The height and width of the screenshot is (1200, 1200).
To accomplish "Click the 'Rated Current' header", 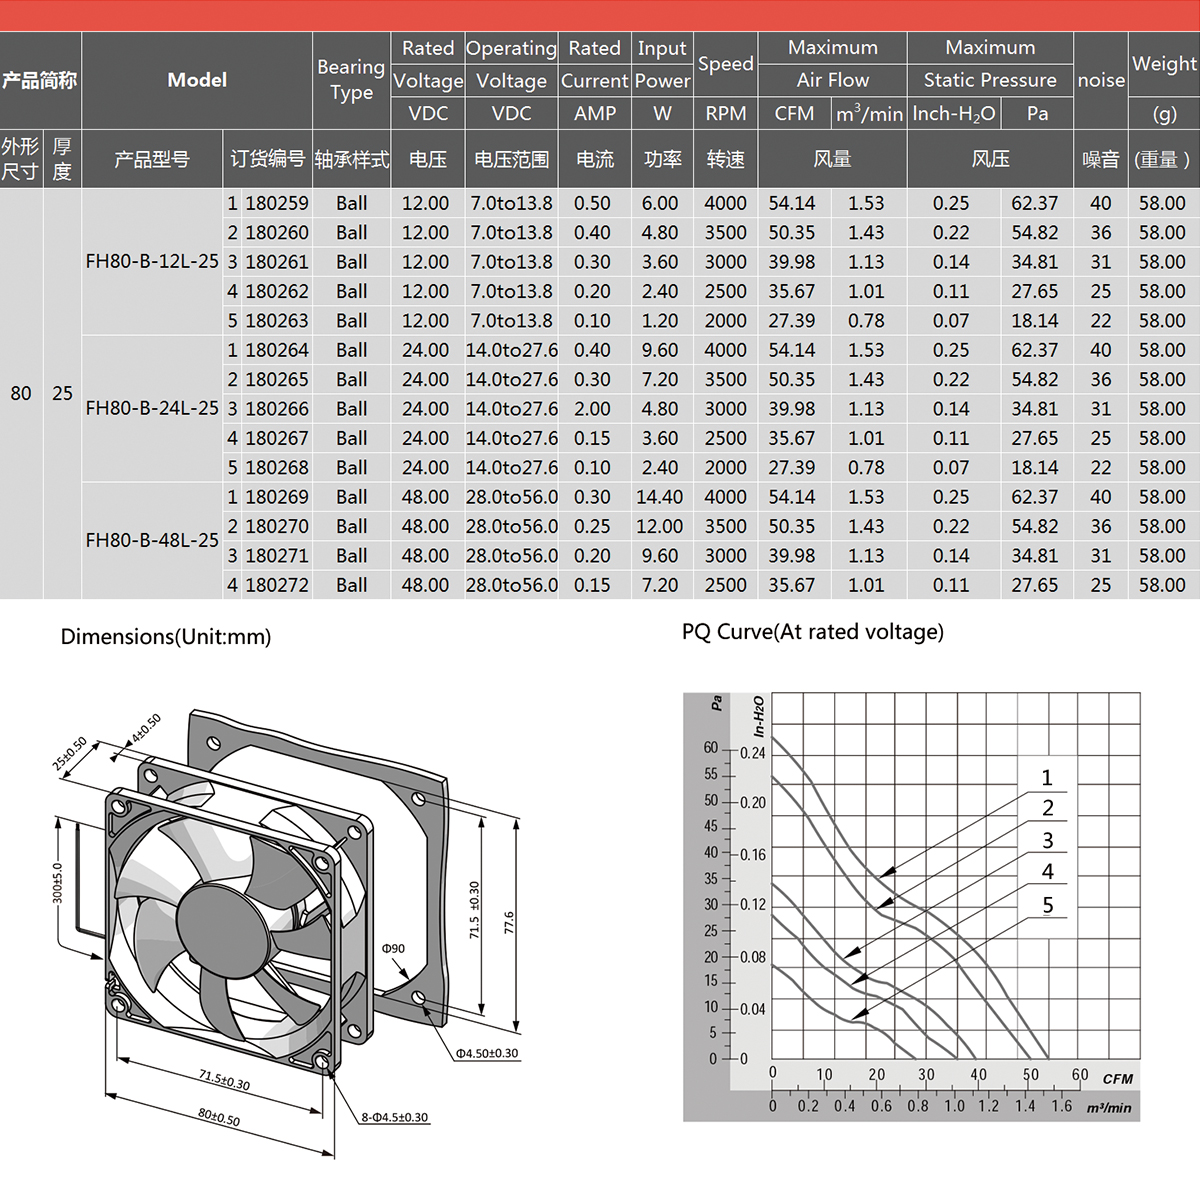I will click(595, 64).
